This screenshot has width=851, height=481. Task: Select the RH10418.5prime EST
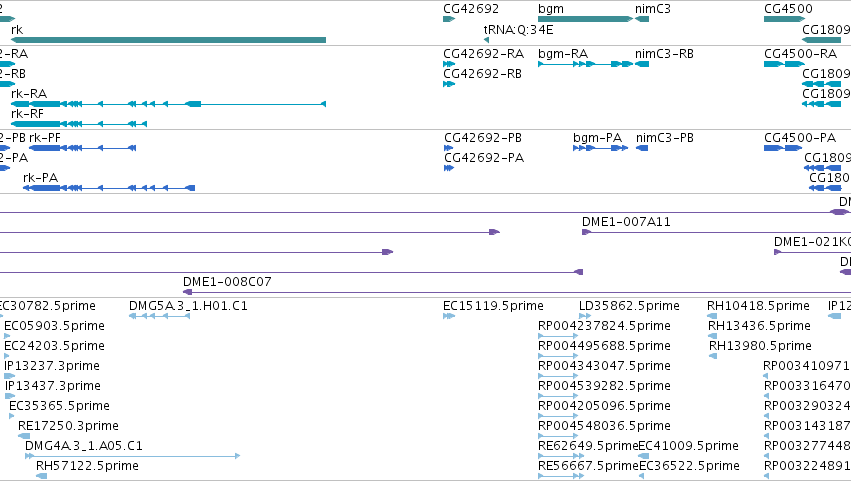click(712, 316)
